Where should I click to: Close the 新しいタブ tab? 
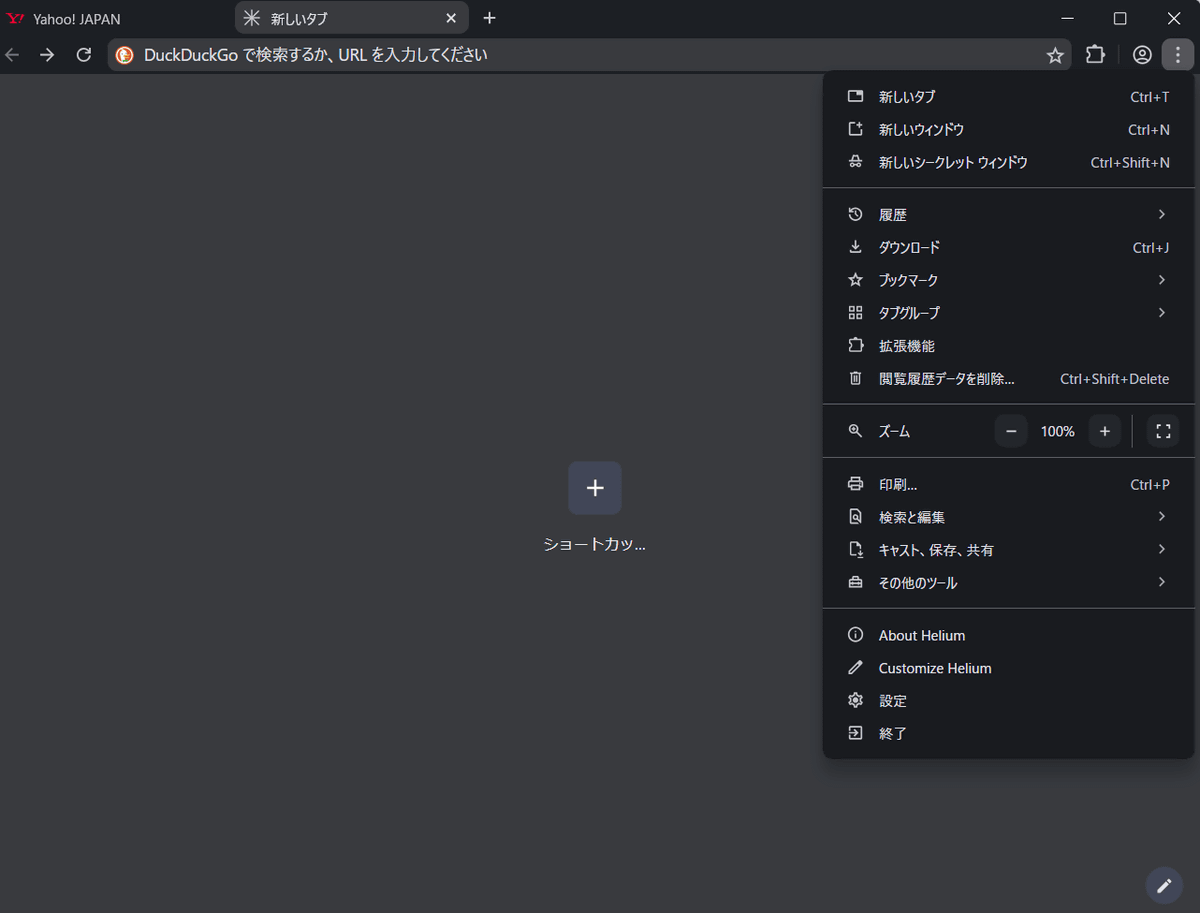point(451,18)
